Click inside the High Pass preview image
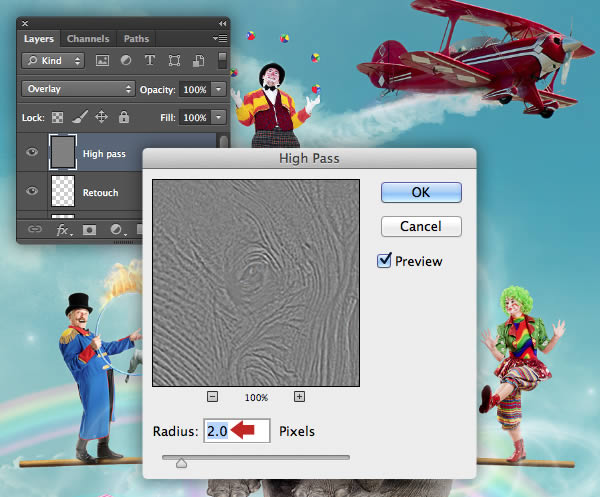600x497 pixels. coord(256,283)
